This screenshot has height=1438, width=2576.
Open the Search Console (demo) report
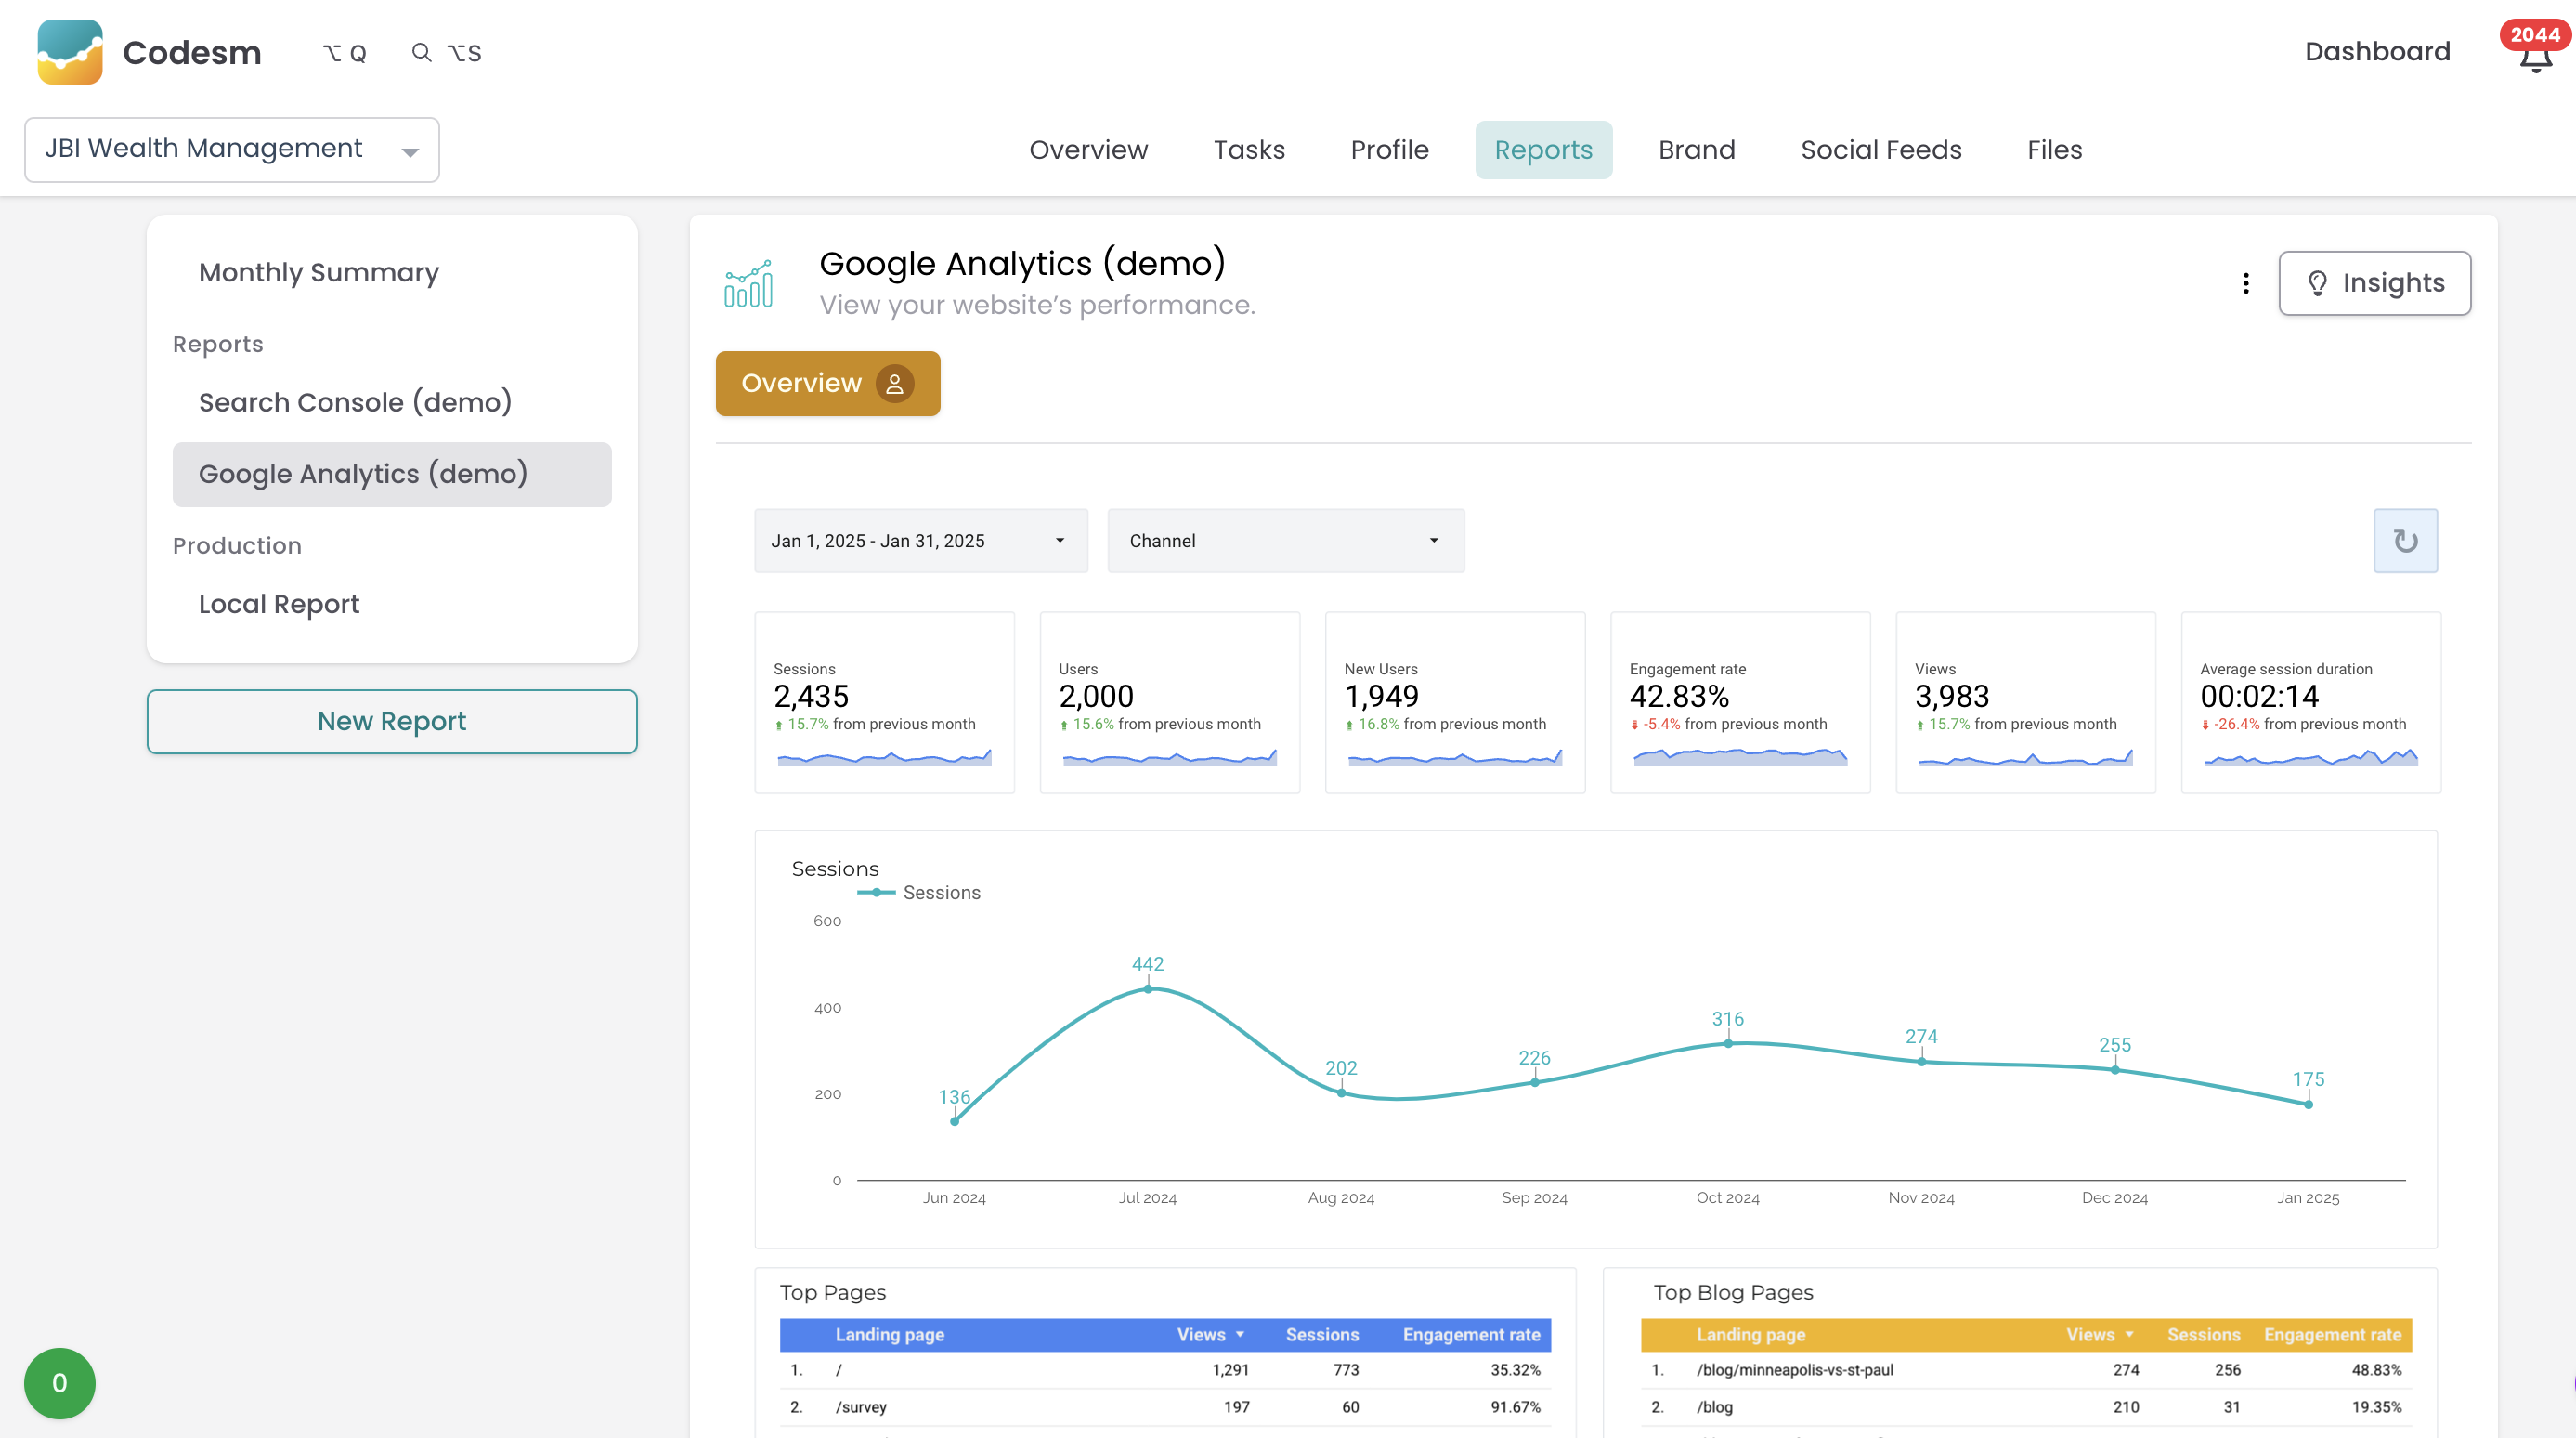click(x=356, y=402)
